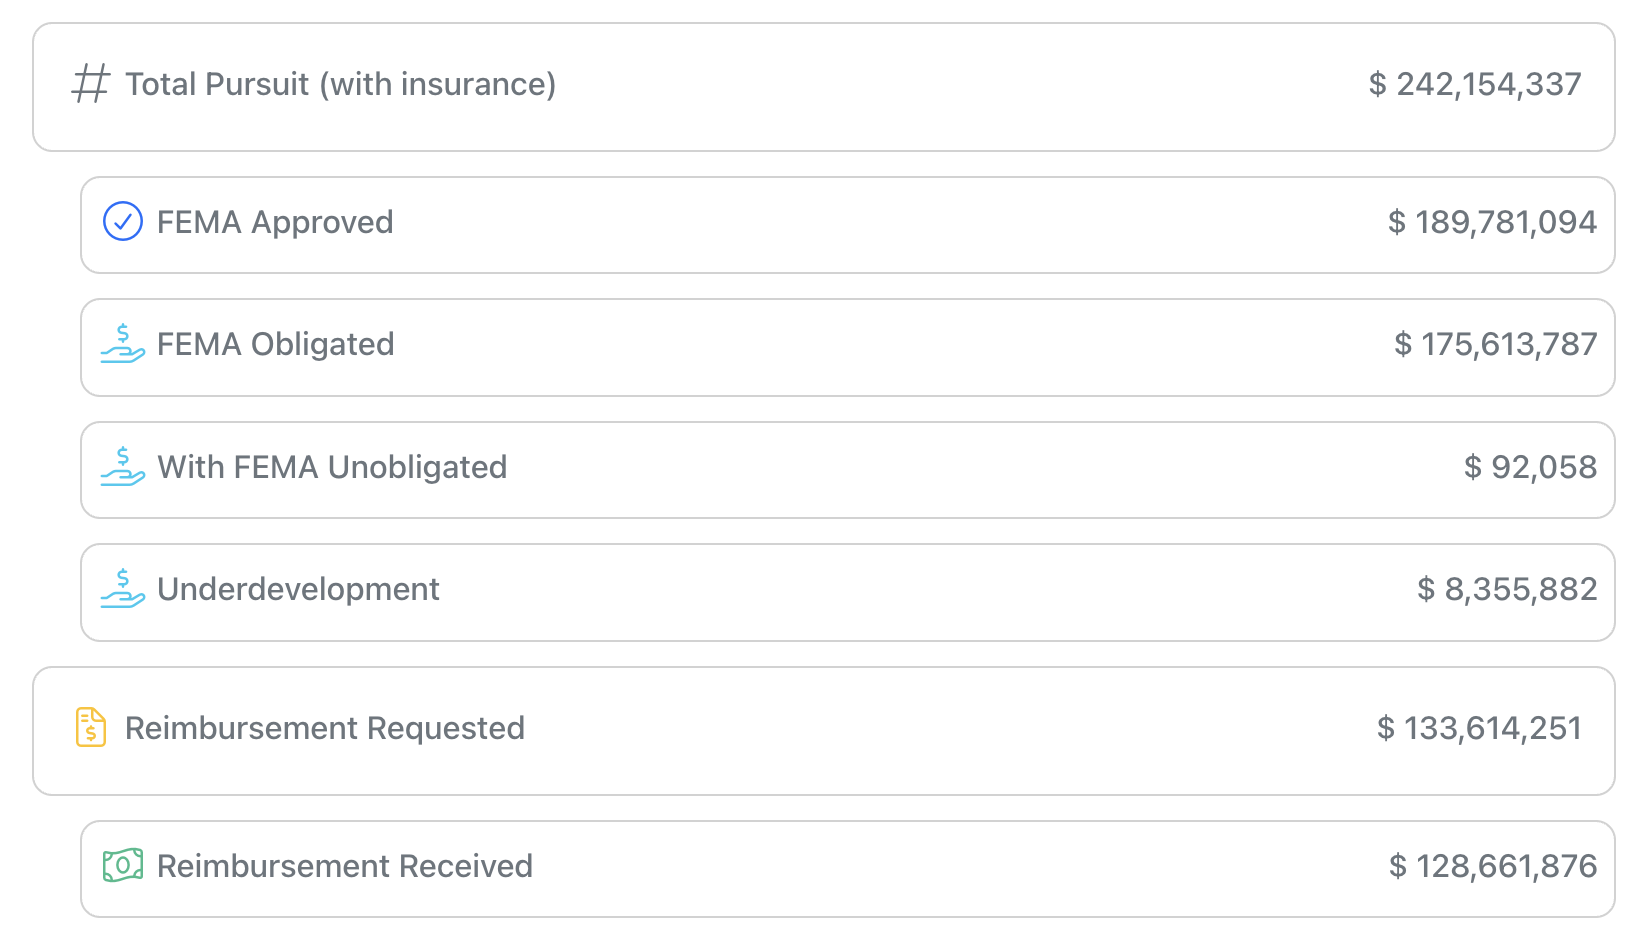This screenshot has width=1642, height=944.
Task: Select the blue checkmark icon on FEMA Approved
Action: 122,222
